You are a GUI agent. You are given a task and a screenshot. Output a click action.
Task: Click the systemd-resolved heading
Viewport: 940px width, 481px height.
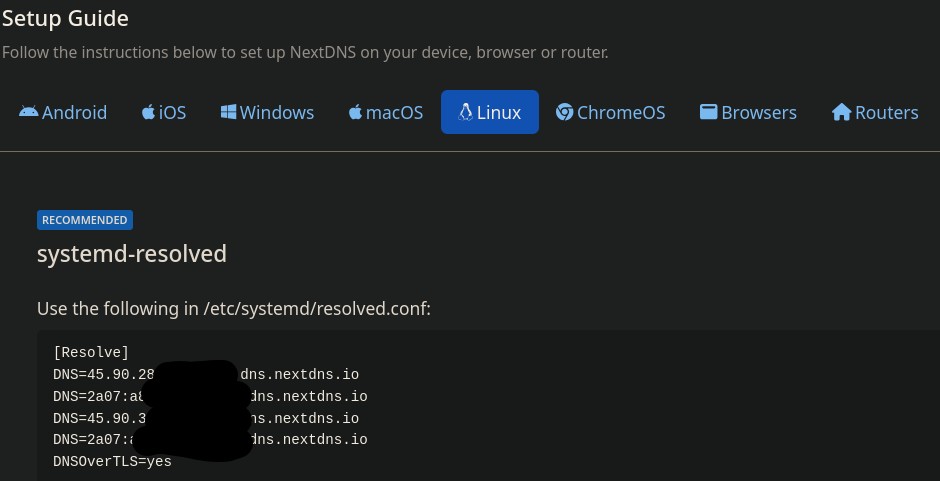coord(132,254)
